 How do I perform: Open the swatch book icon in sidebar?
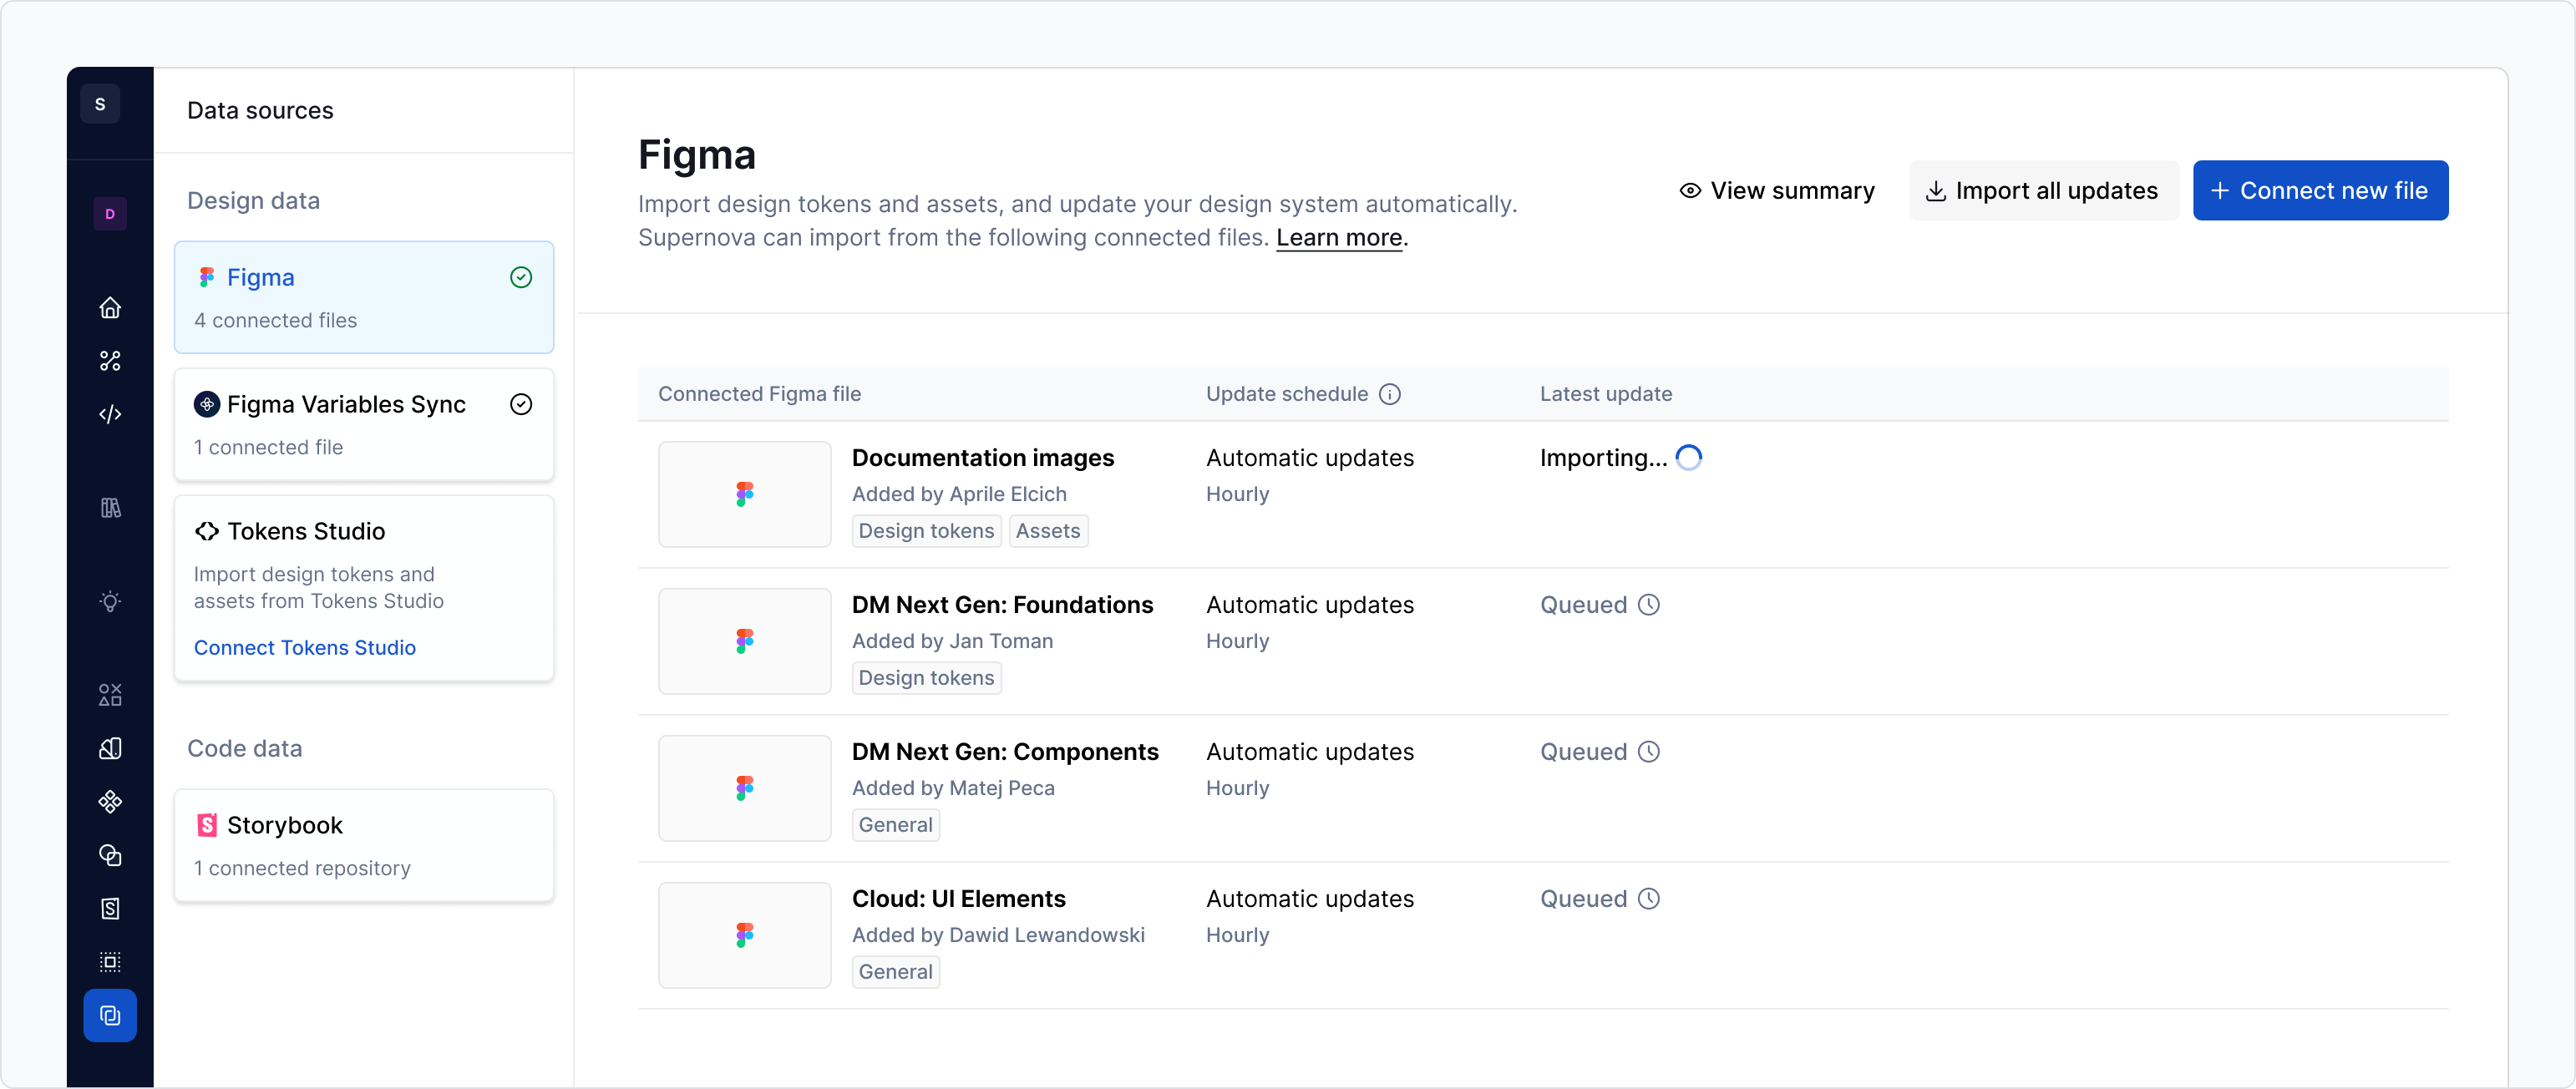point(110,748)
